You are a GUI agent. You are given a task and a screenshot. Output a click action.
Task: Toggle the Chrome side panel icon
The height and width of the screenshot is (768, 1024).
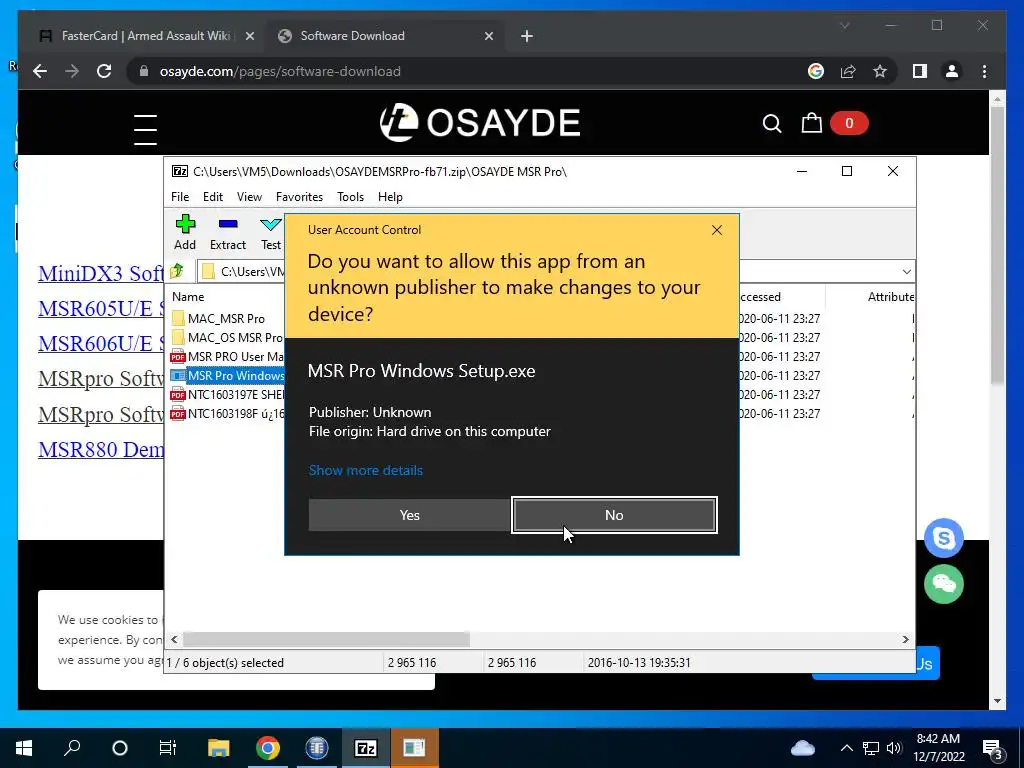click(920, 71)
